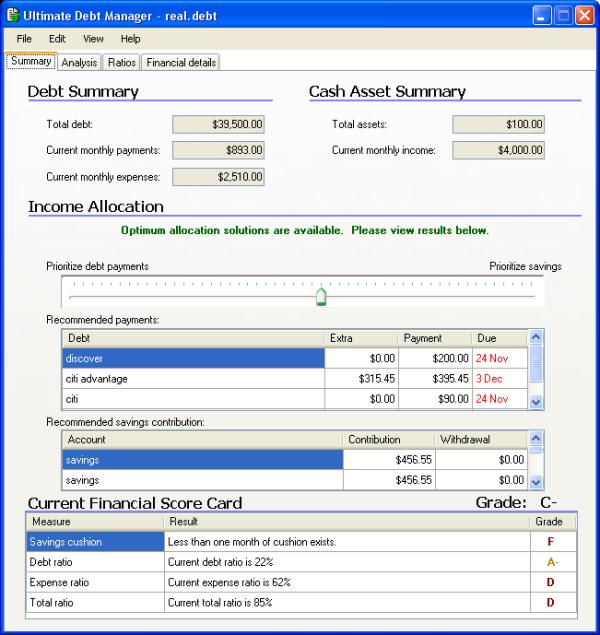Click the Current monthly payments field $893.00

point(218,150)
